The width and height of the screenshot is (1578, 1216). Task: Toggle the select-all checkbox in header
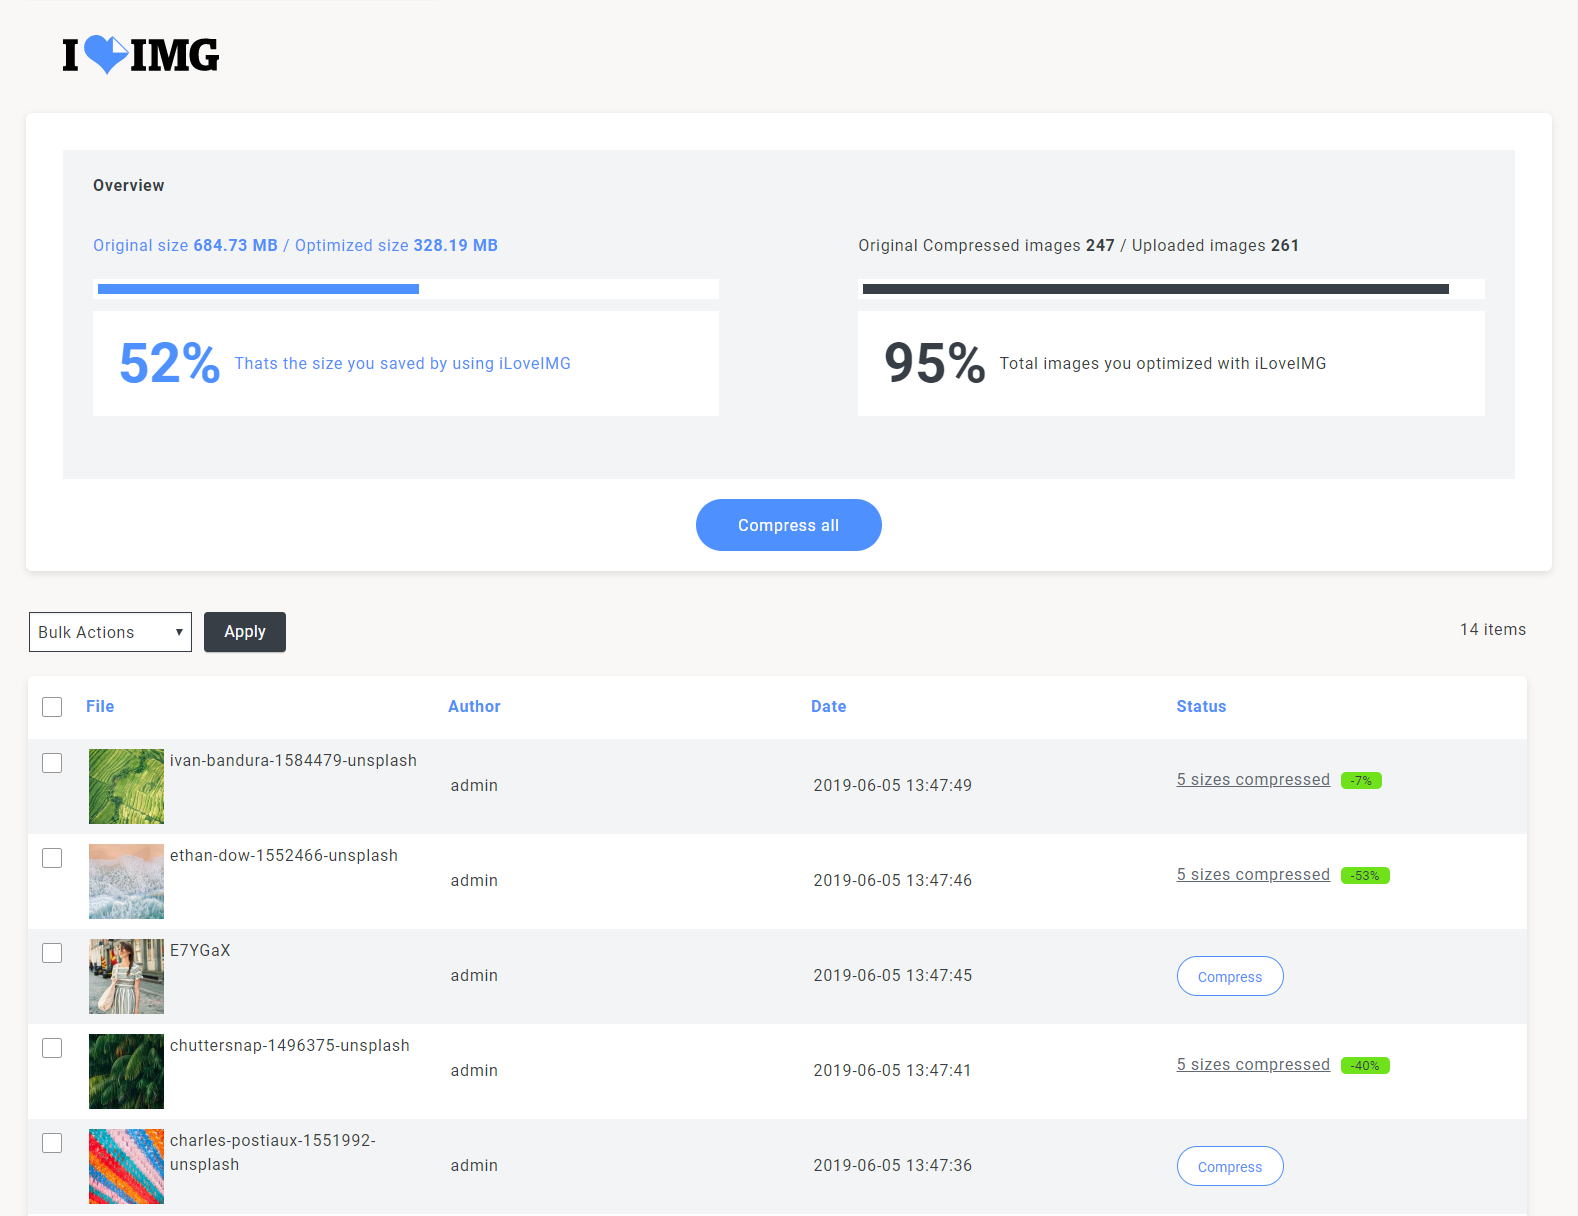tap(52, 707)
